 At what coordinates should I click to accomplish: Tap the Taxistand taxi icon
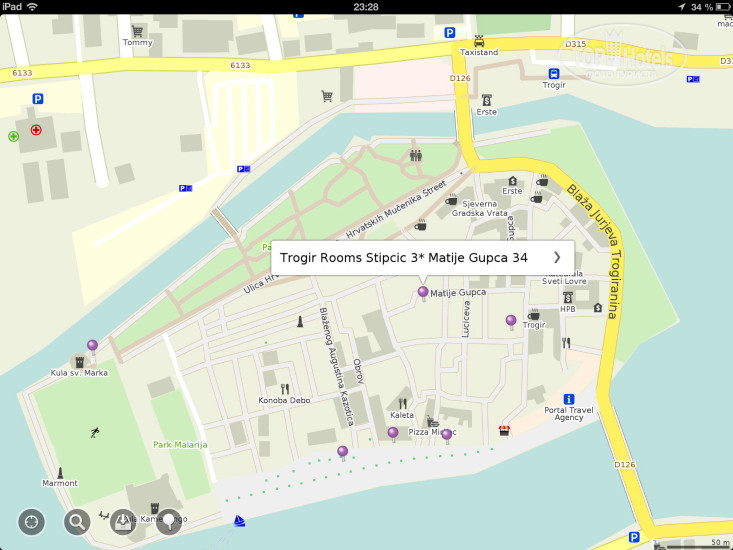(x=479, y=41)
